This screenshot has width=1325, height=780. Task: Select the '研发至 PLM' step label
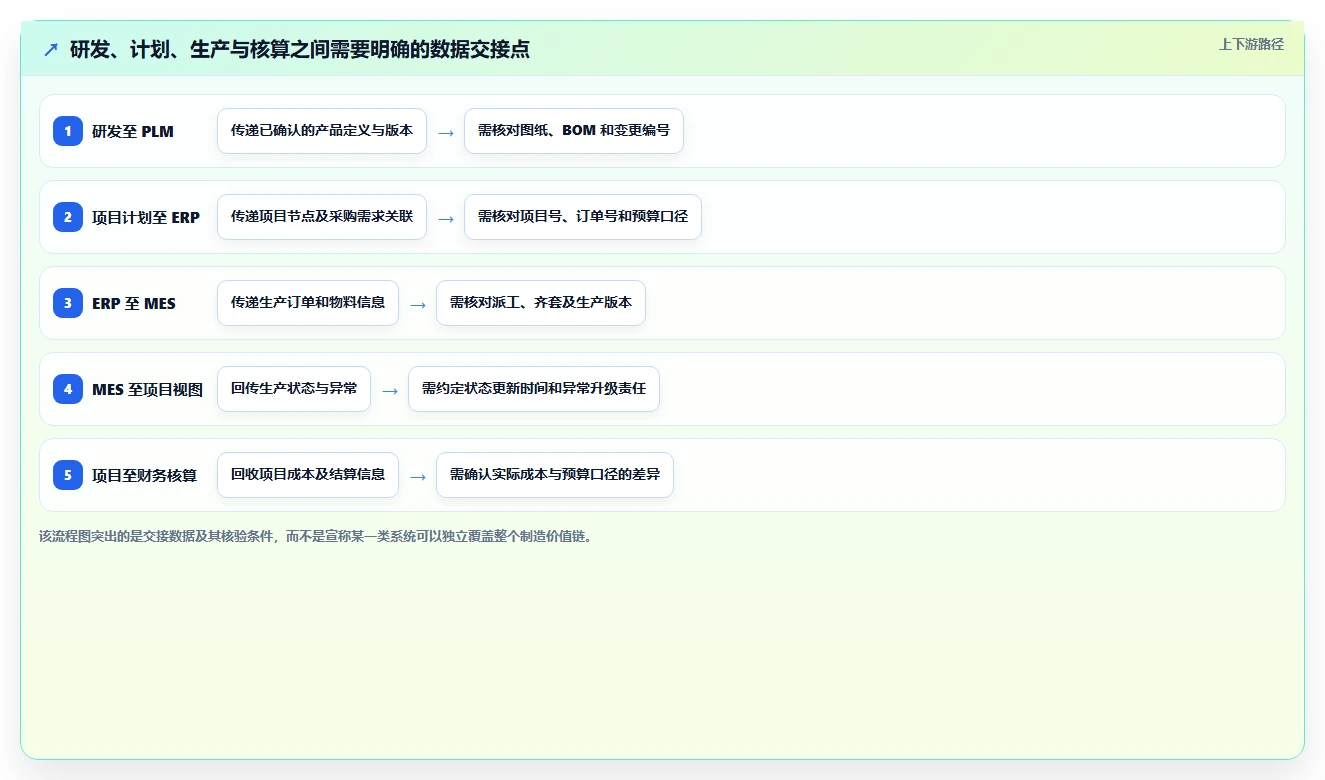133,131
